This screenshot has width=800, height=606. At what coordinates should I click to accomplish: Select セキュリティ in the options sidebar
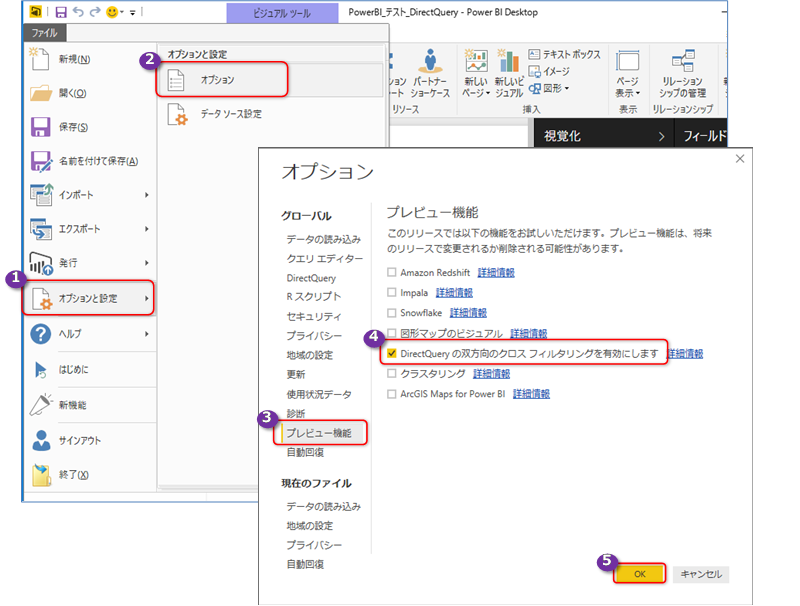(314, 316)
